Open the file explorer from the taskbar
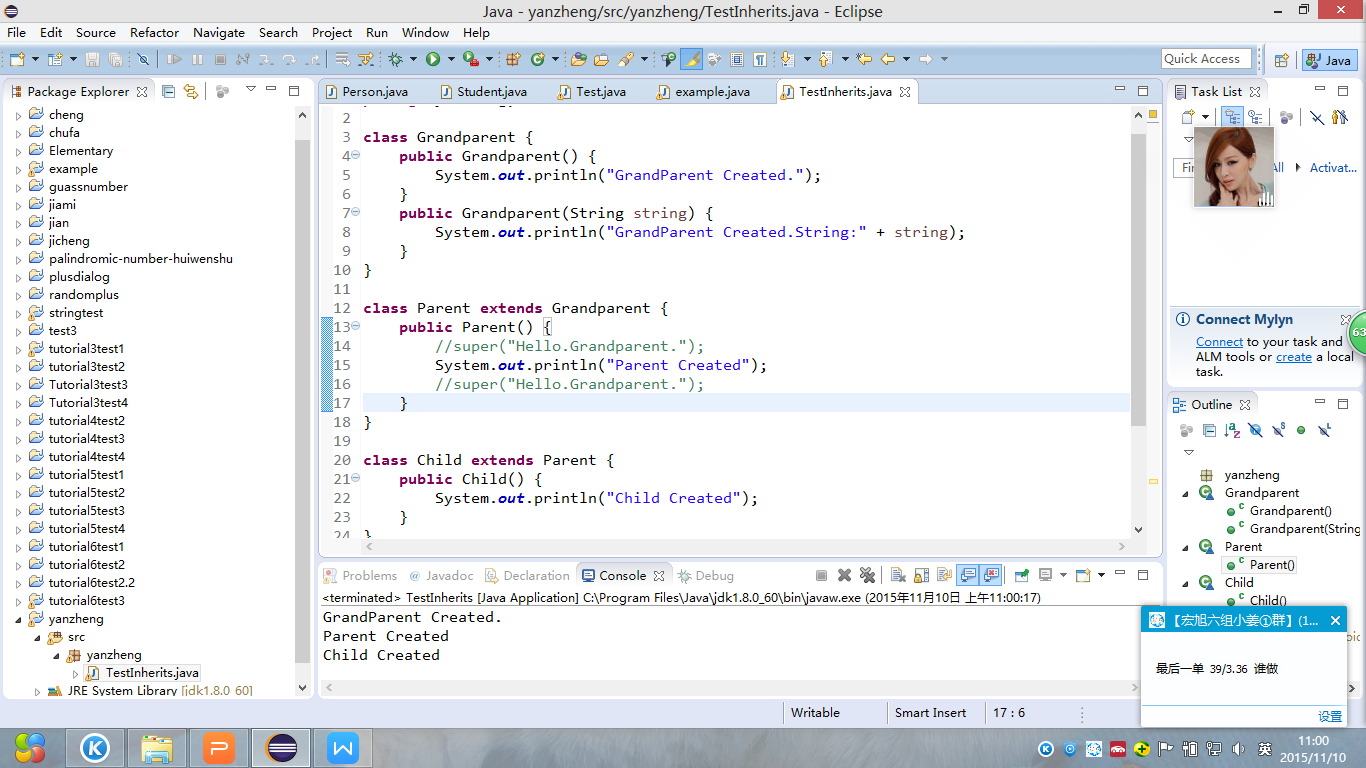 click(157, 747)
